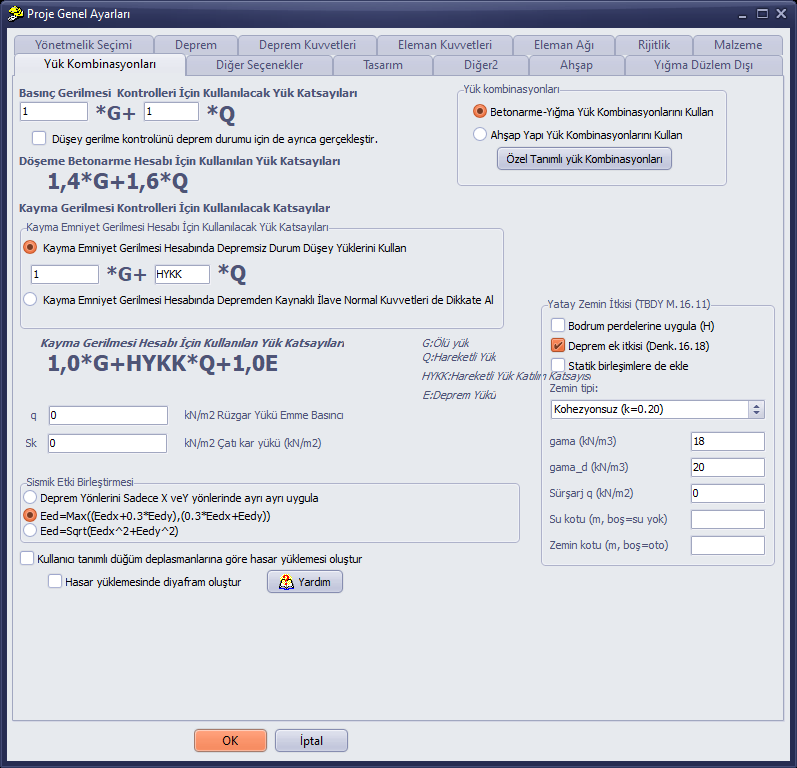Screen dimensions: 797x768
Task: Uncheck Deprem ek itkisi checkbox
Action: click(558, 346)
